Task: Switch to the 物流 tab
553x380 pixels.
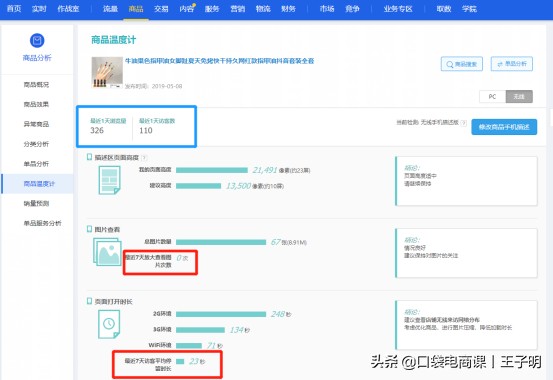Action: click(x=263, y=9)
